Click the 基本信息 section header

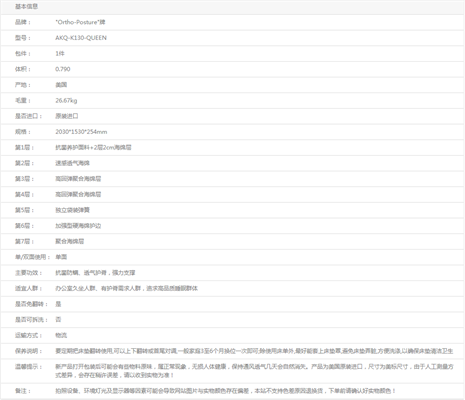pyautogui.click(x=26, y=6)
